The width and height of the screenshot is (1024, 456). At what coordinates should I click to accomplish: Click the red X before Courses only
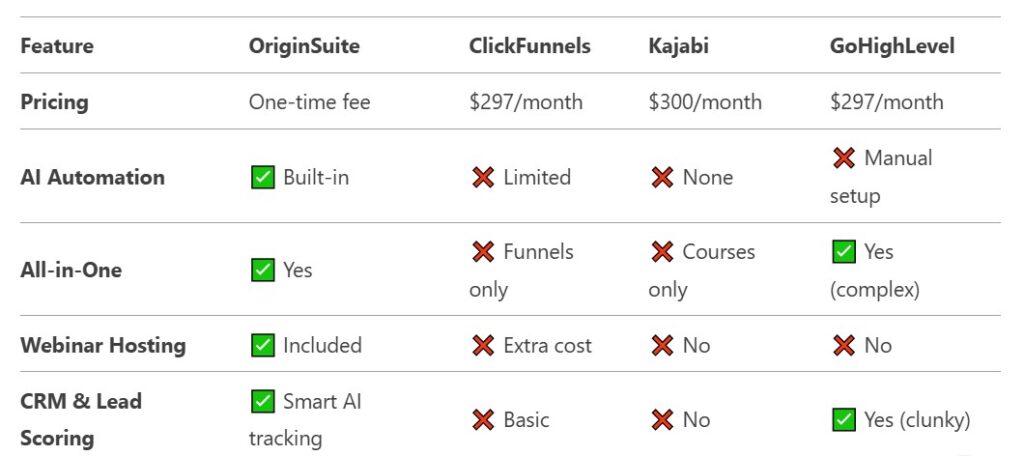[662, 252]
